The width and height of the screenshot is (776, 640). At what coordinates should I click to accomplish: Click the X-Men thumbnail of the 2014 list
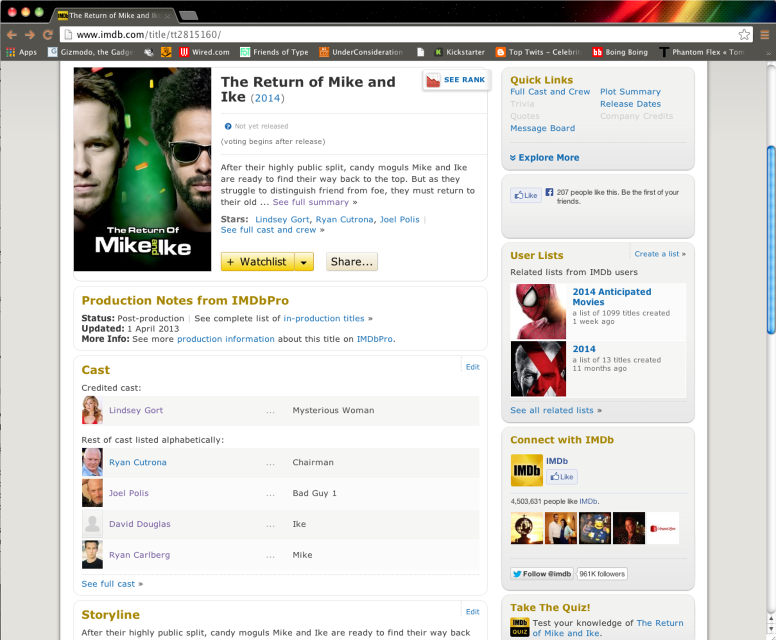click(538, 369)
